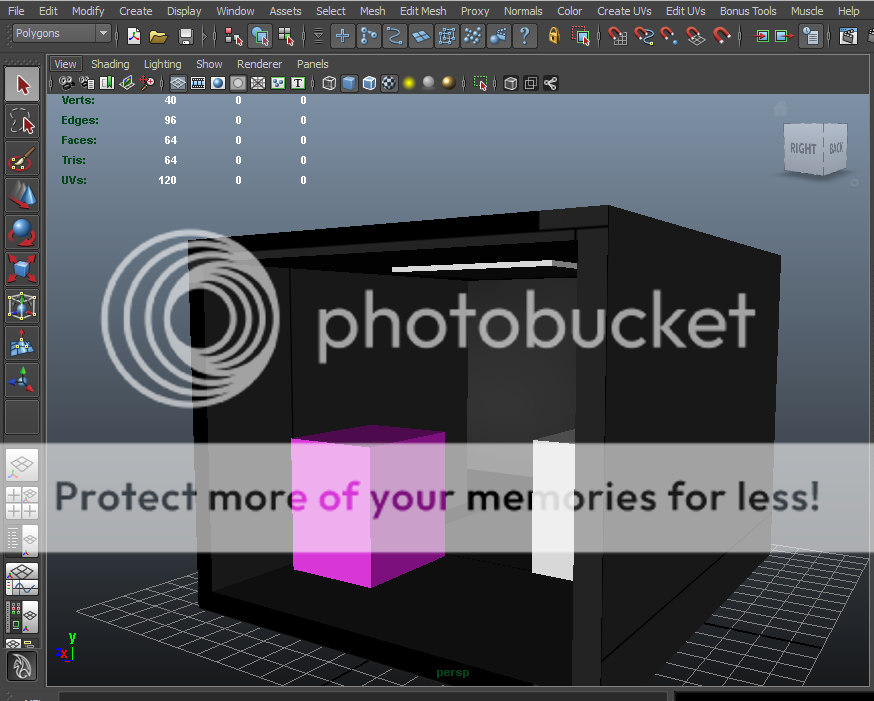Open the panel Renderer menu
Viewport: 874px width, 701px height.
[x=259, y=64]
